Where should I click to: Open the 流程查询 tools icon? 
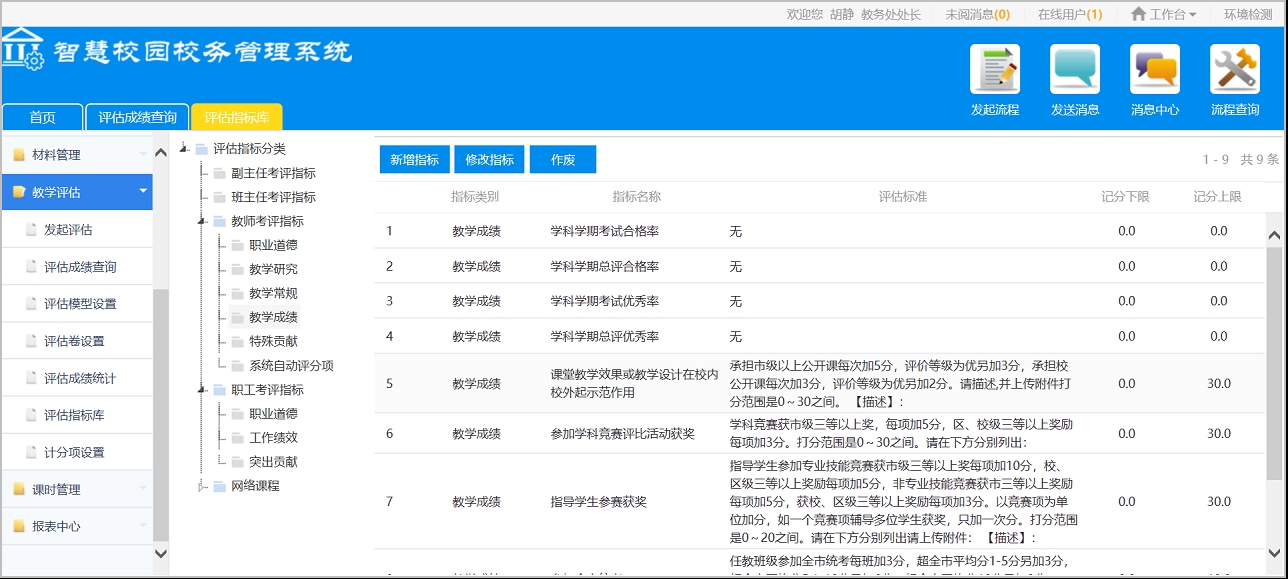[1235, 70]
